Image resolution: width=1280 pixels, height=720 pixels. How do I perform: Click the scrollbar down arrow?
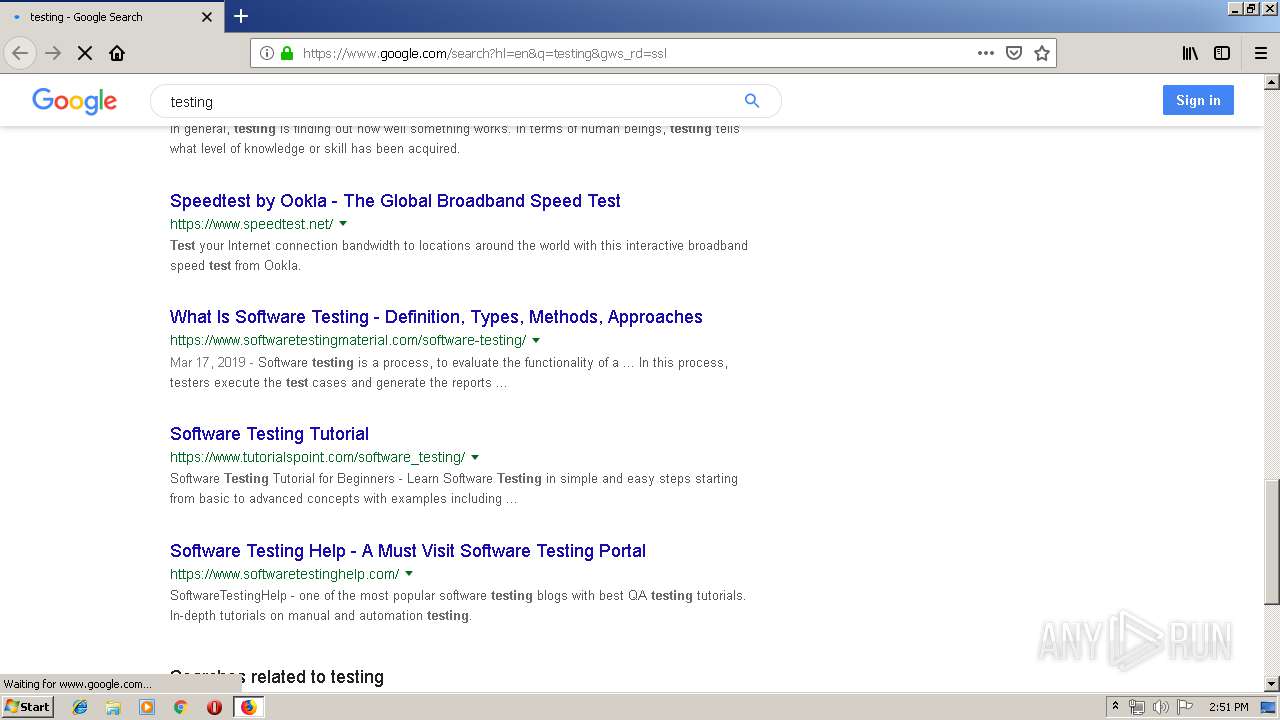pyautogui.click(x=1272, y=684)
